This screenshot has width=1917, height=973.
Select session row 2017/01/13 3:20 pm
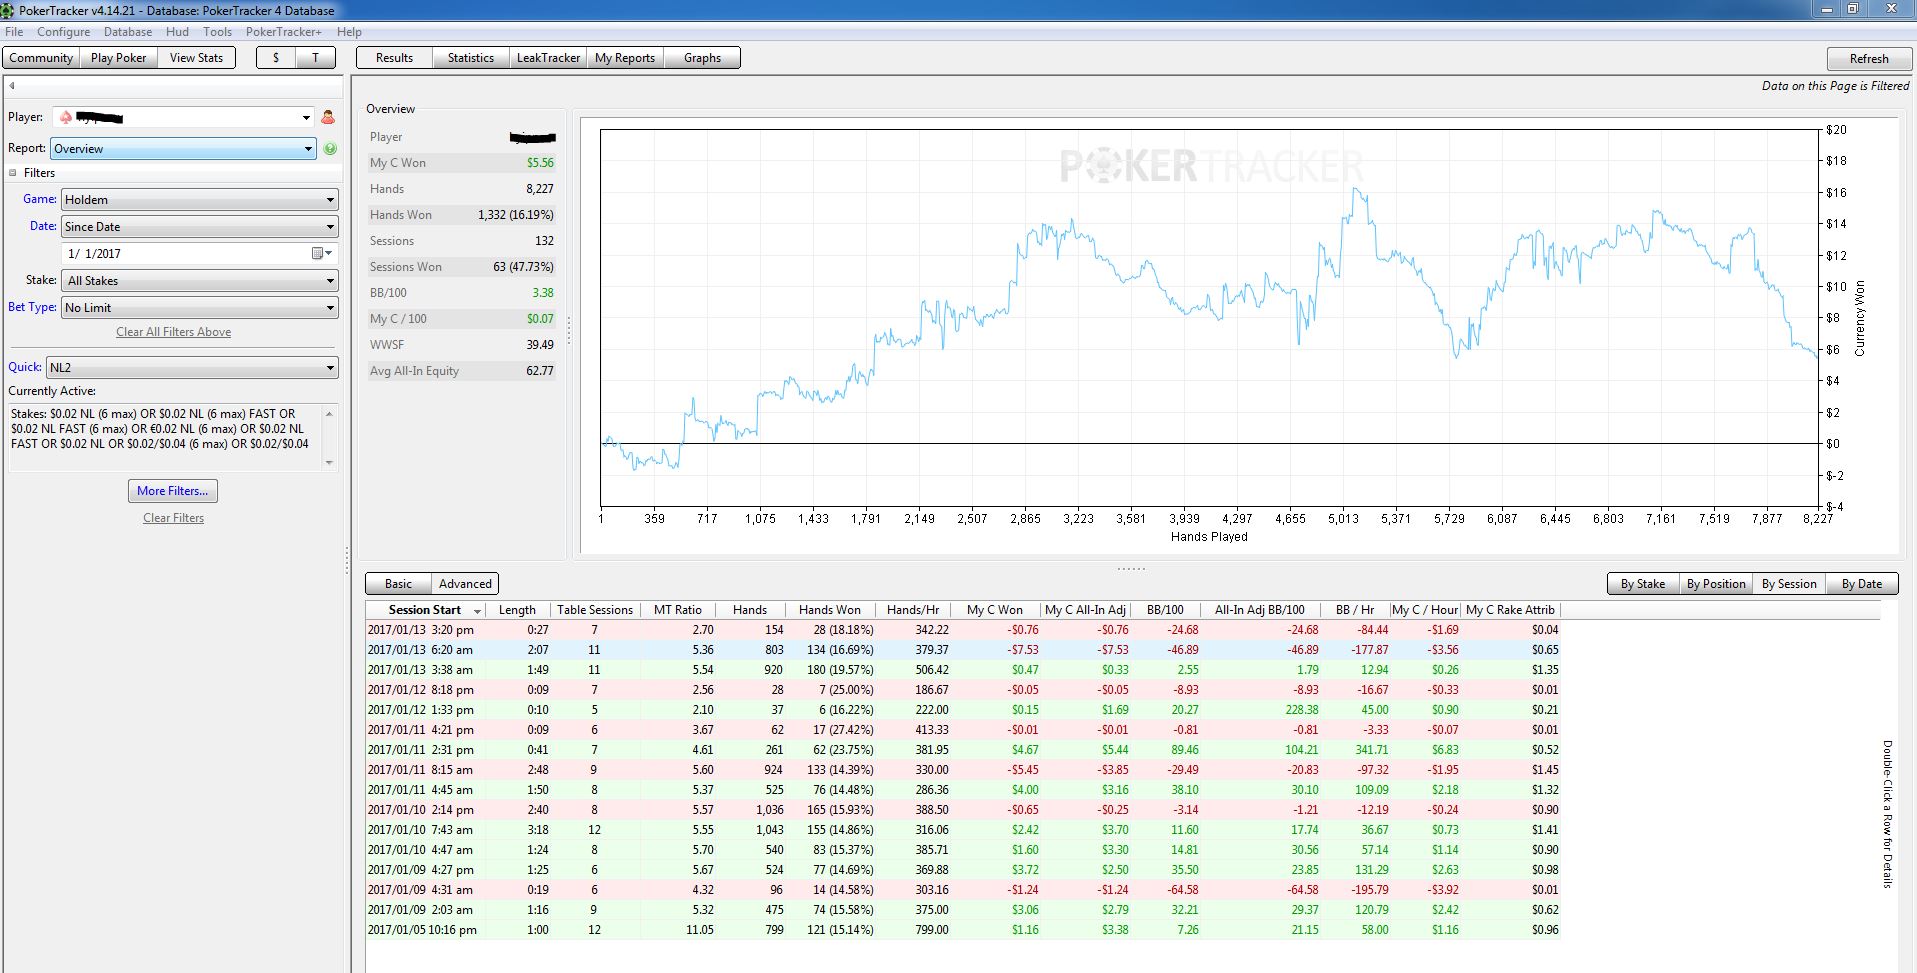coord(963,630)
